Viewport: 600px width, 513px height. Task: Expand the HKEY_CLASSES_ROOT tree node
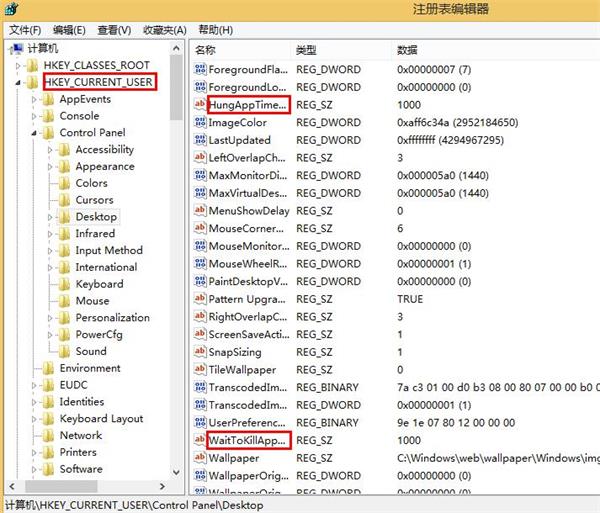(19, 65)
